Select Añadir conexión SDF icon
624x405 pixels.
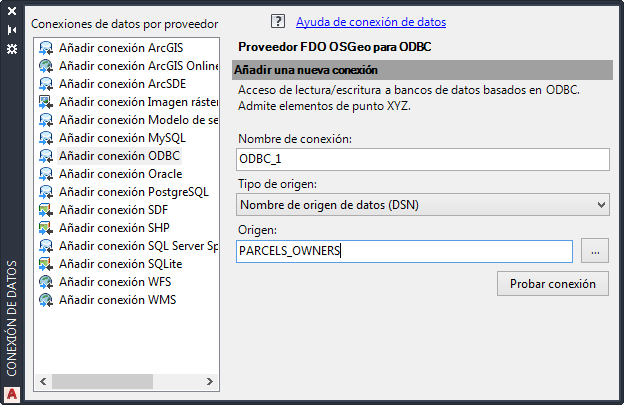[46, 210]
